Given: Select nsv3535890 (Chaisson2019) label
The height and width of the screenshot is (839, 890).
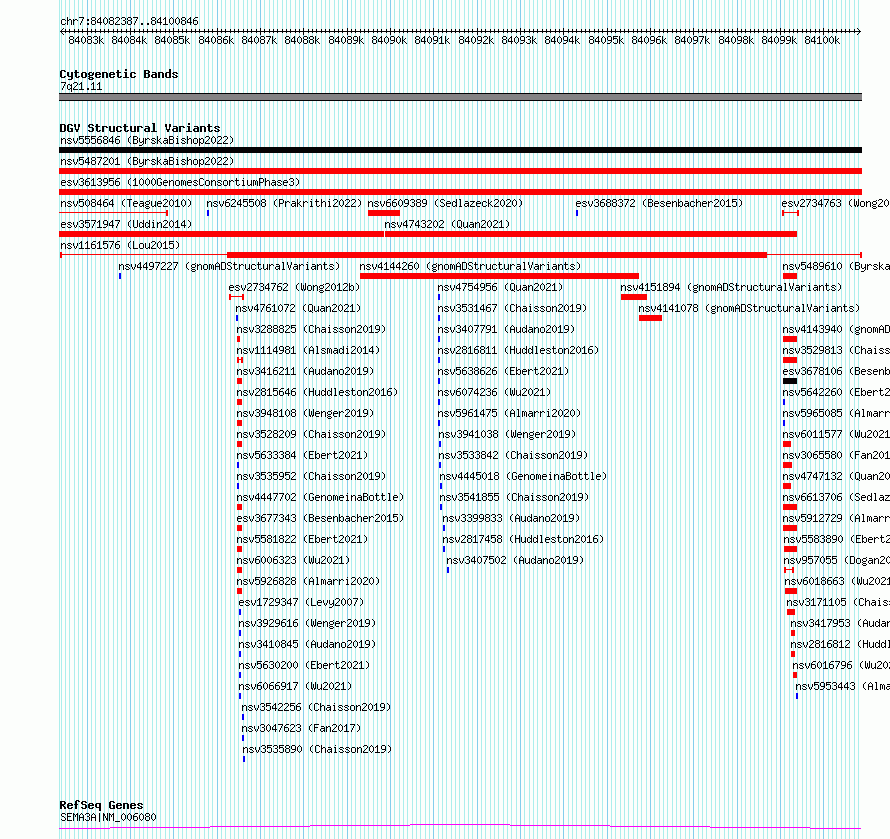Looking at the screenshot, I should point(317,749).
